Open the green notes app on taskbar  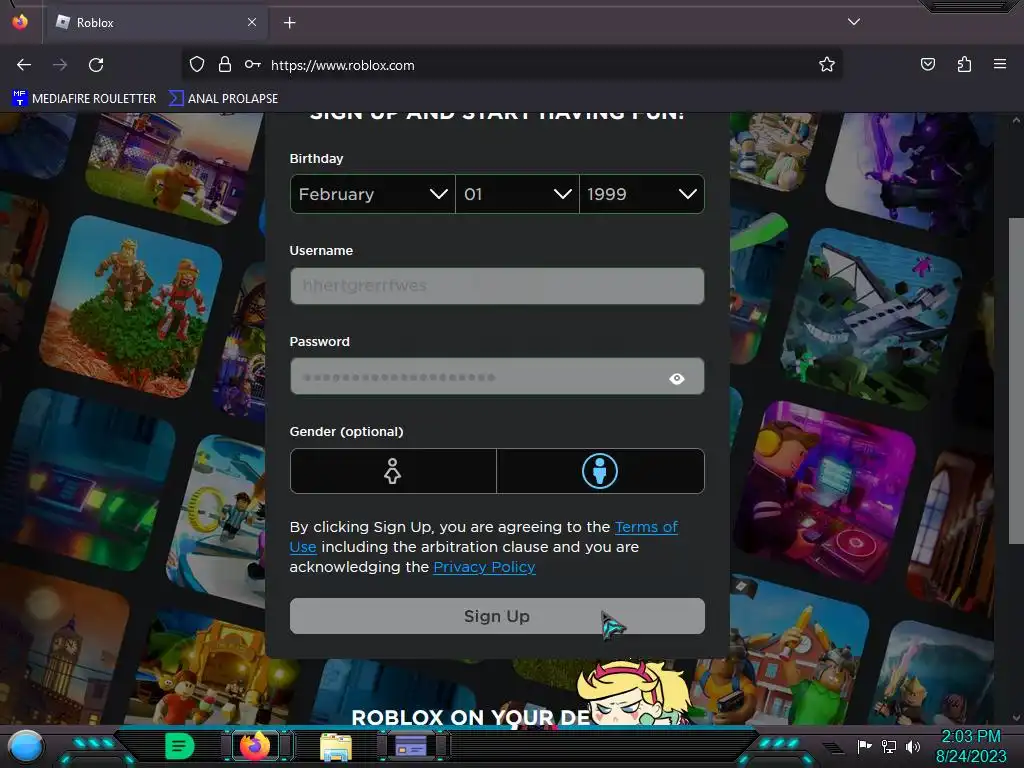pyautogui.click(x=179, y=746)
